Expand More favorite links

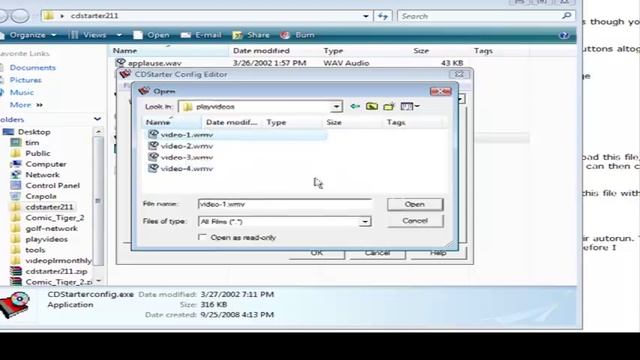point(26,105)
